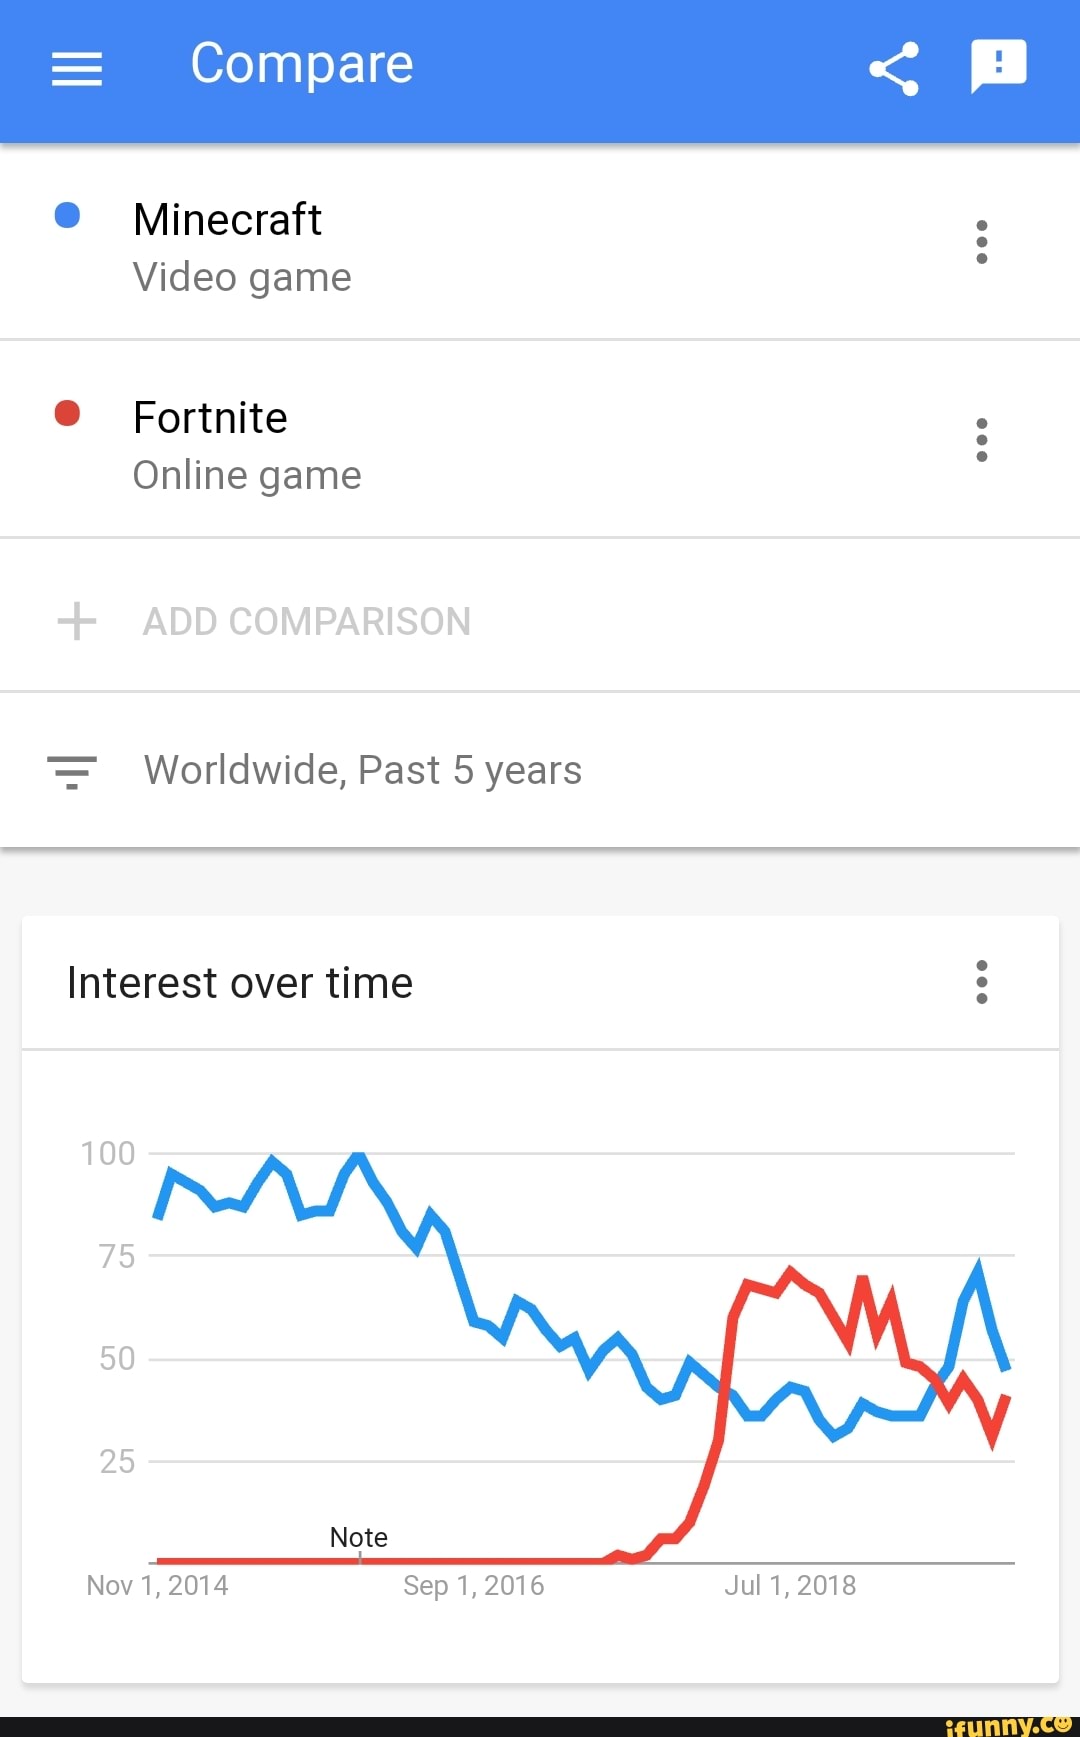Open the Fortnite options menu
Image resolution: width=1080 pixels, height=1737 pixels.
coord(981,439)
